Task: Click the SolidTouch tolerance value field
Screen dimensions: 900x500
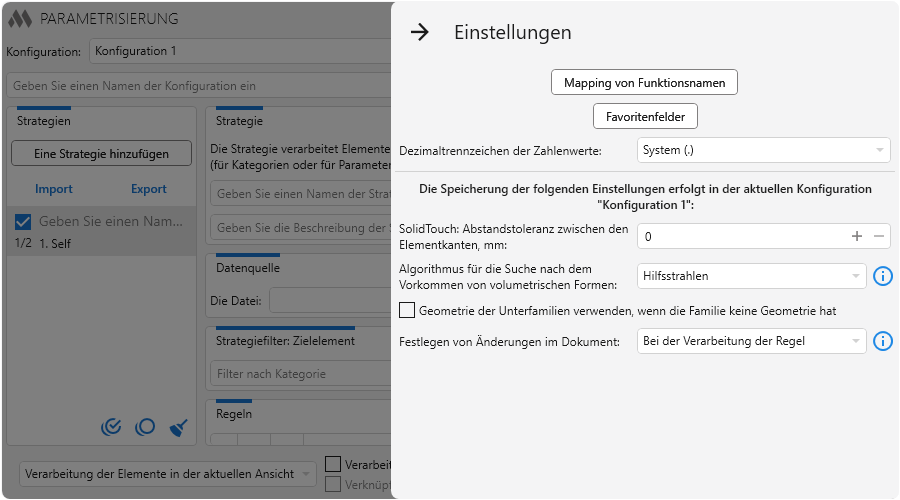Action: (740, 237)
